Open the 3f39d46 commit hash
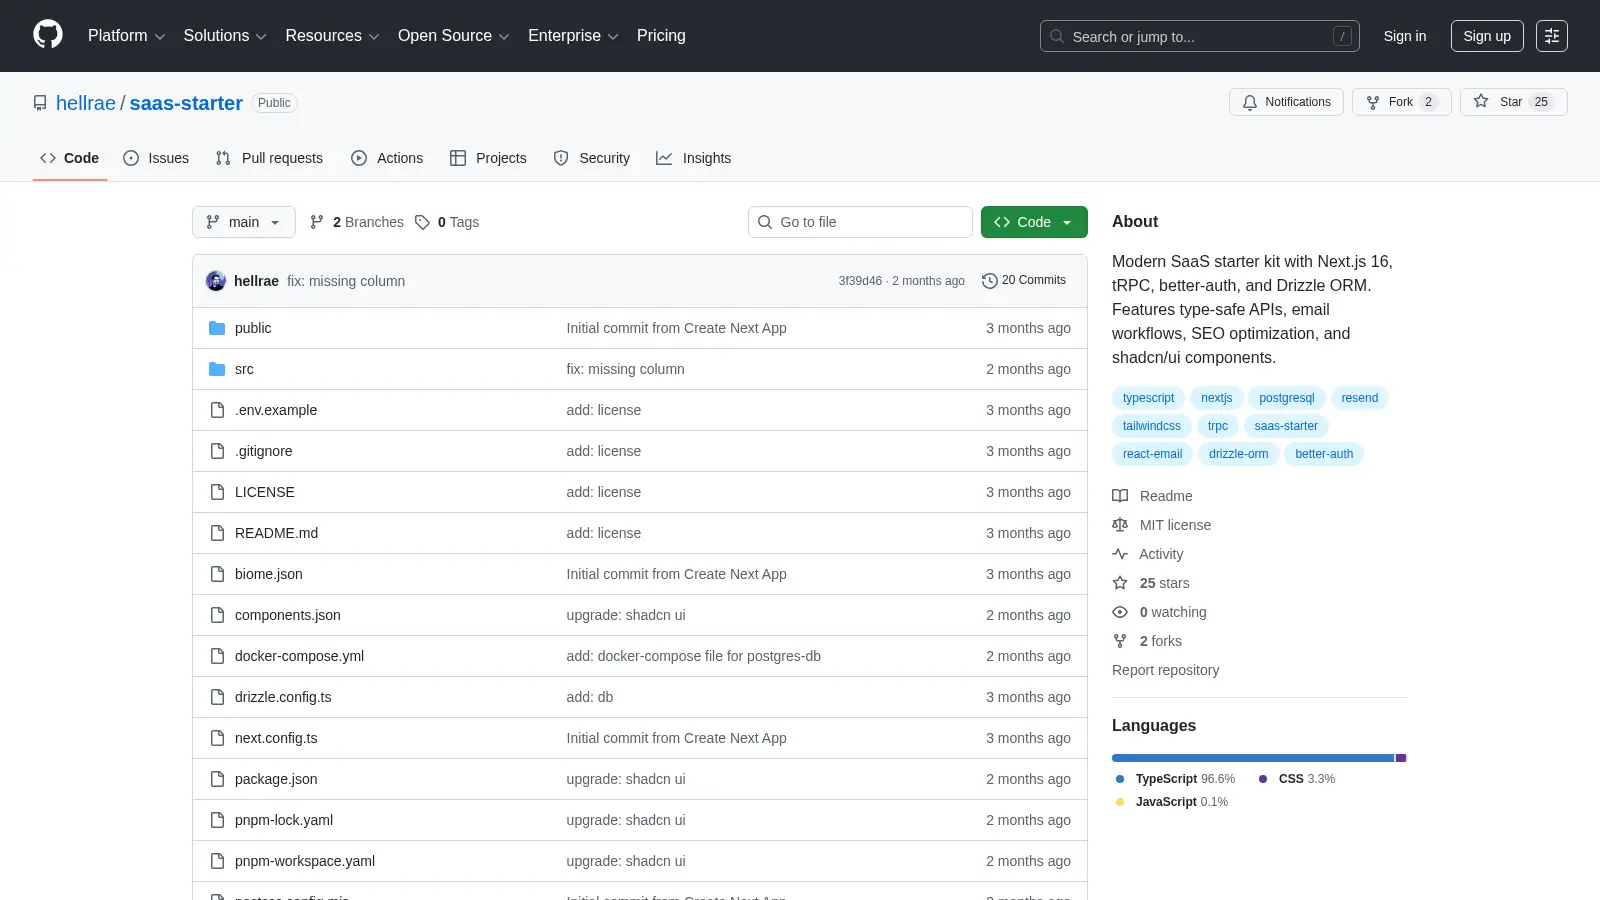Image resolution: width=1600 pixels, height=900 pixels. pos(860,281)
